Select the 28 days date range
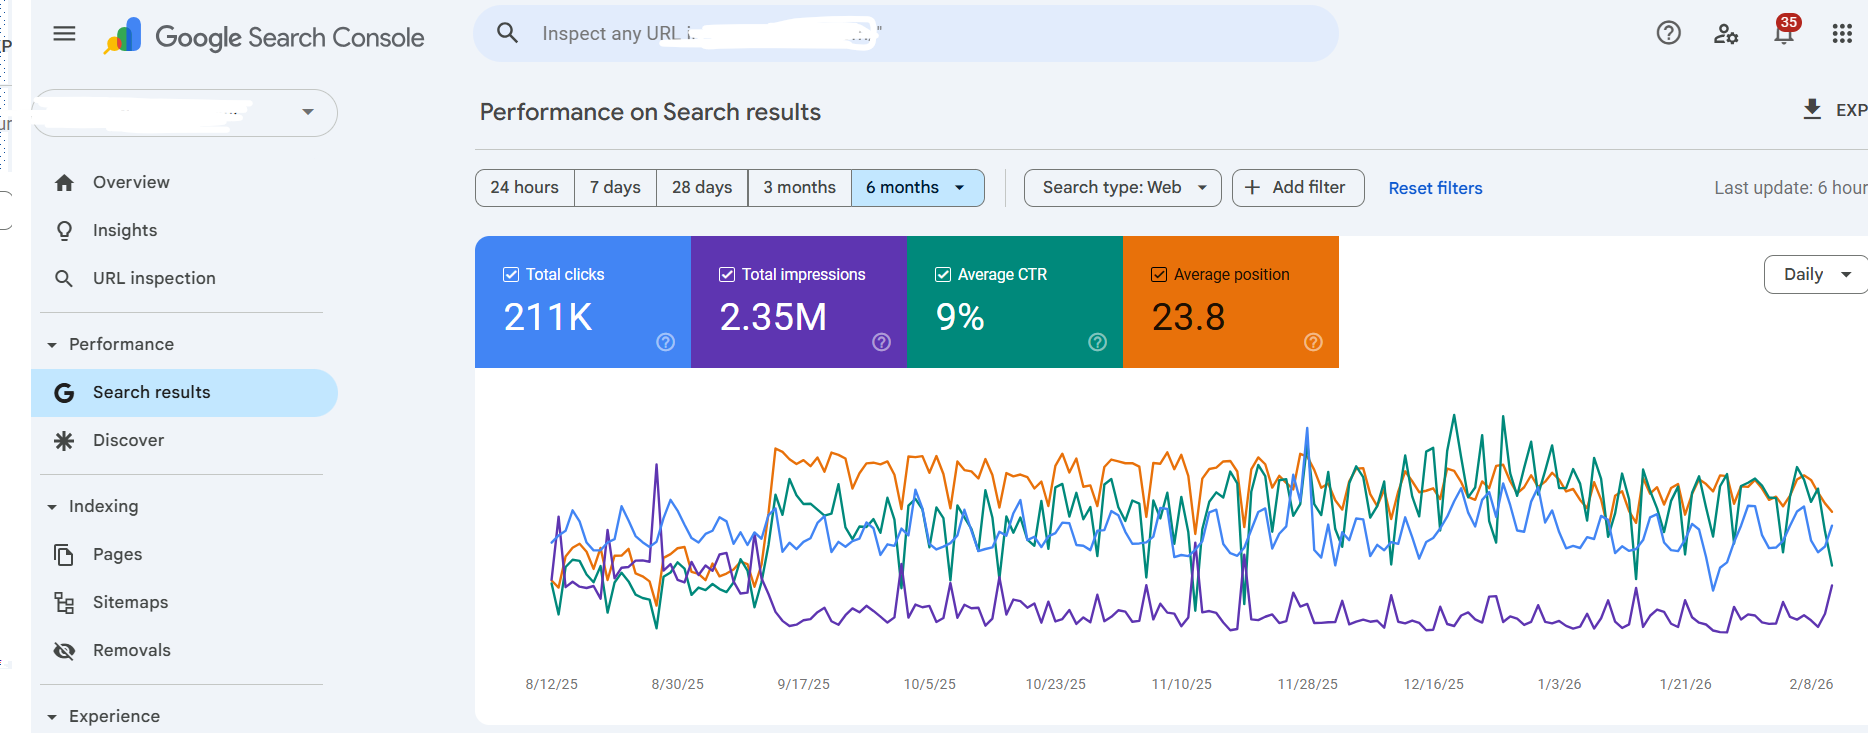Viewport: 1868px width, 733px height. pyautogui.click(x=702, y=188)
